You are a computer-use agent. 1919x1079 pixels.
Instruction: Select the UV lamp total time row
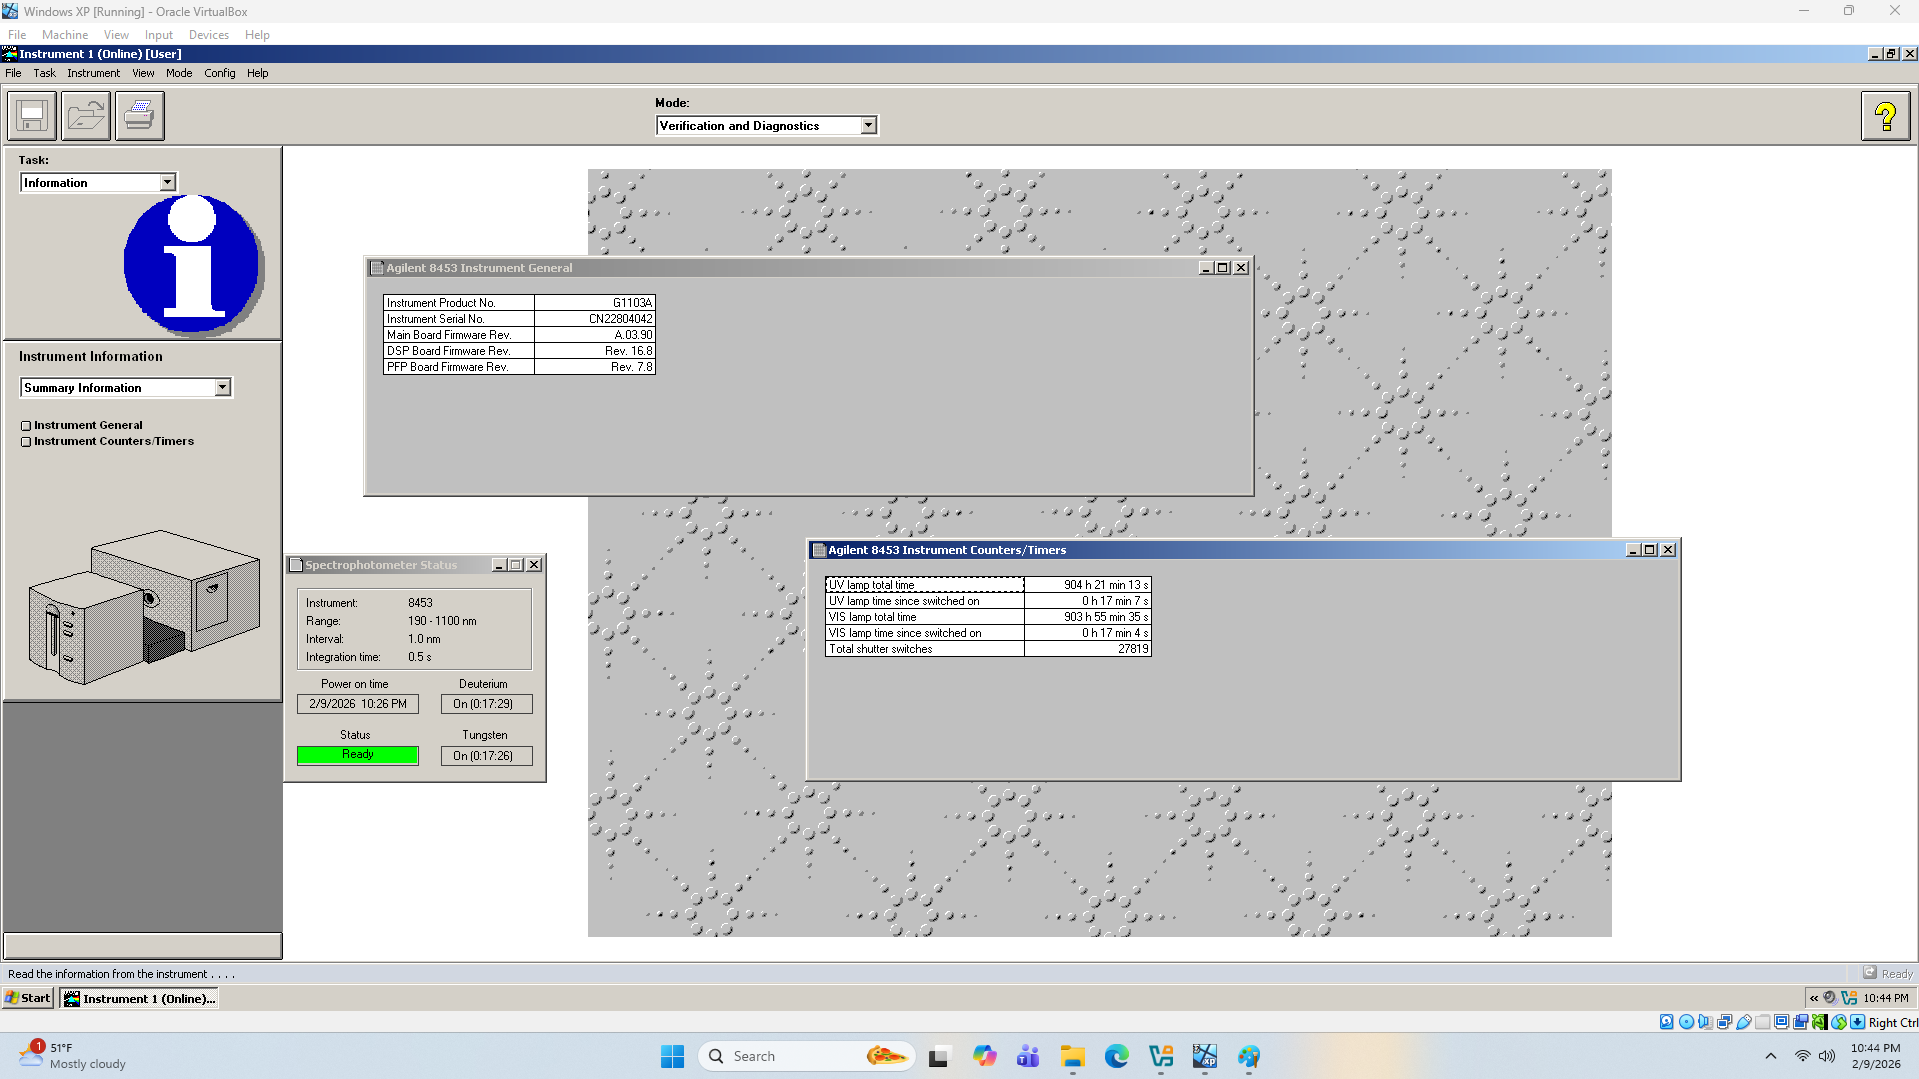coord(988,585)
